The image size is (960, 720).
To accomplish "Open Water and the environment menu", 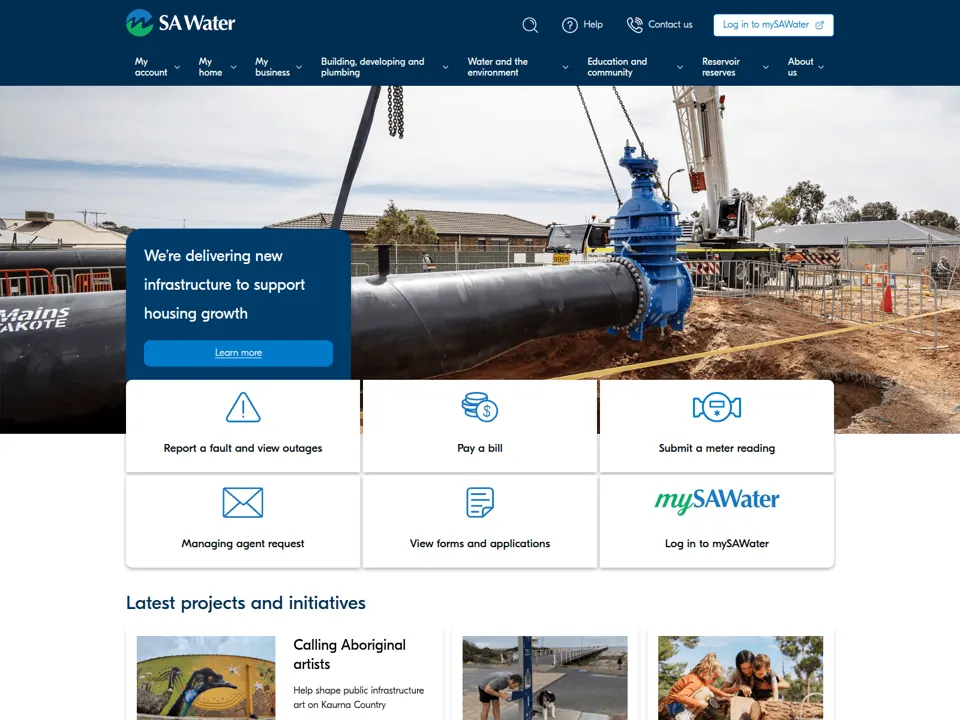I will point(497,67).
